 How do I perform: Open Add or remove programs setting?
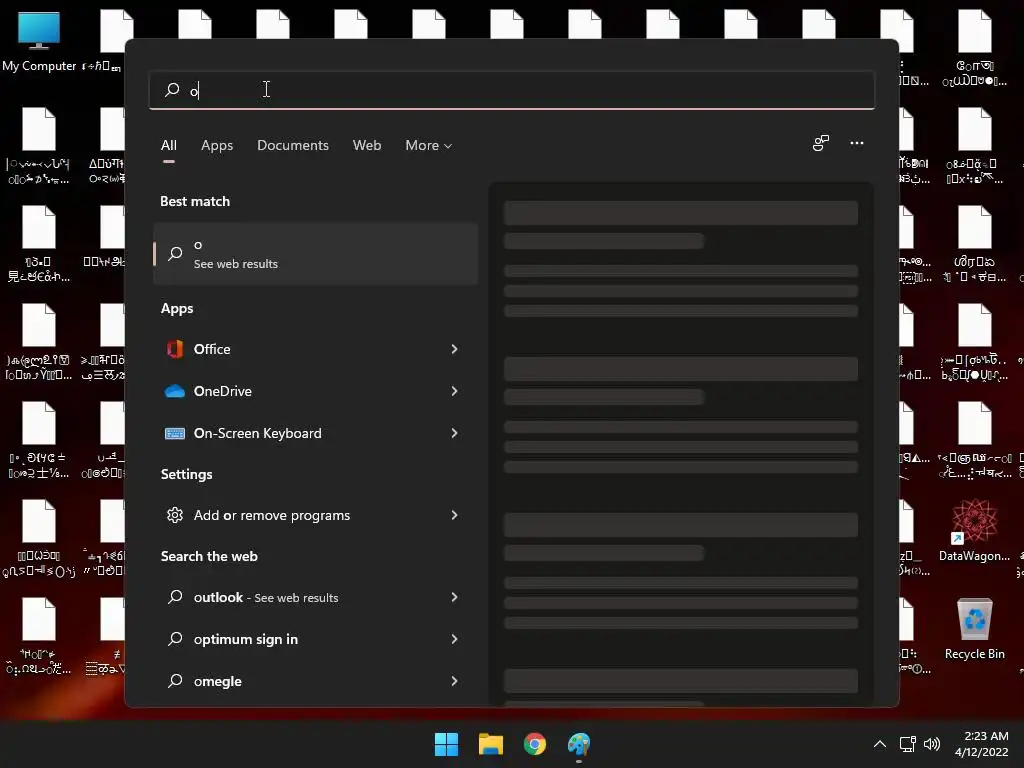[315, 515]
